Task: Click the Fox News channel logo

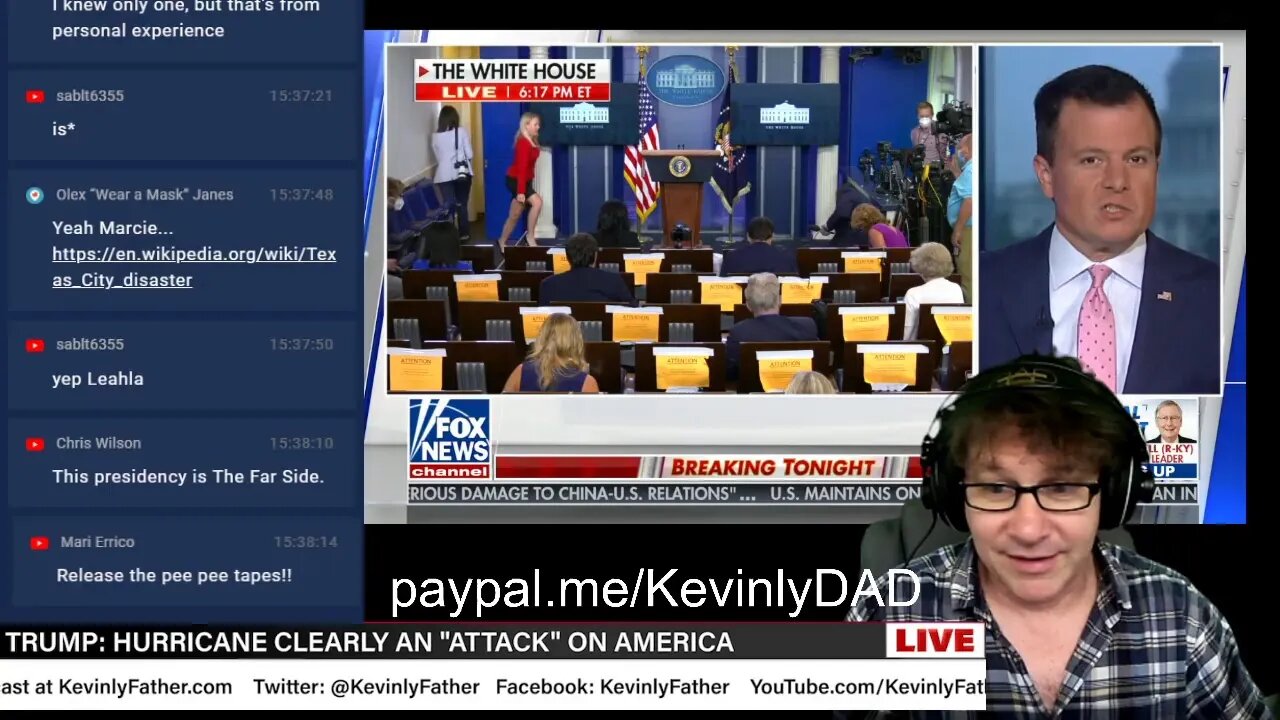Action: coord(450,438)
